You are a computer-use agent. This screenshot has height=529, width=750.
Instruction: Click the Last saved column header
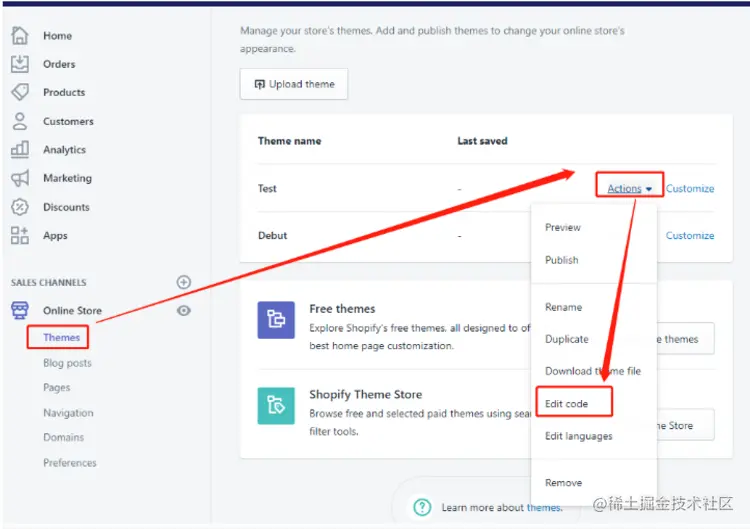[482, 141]
